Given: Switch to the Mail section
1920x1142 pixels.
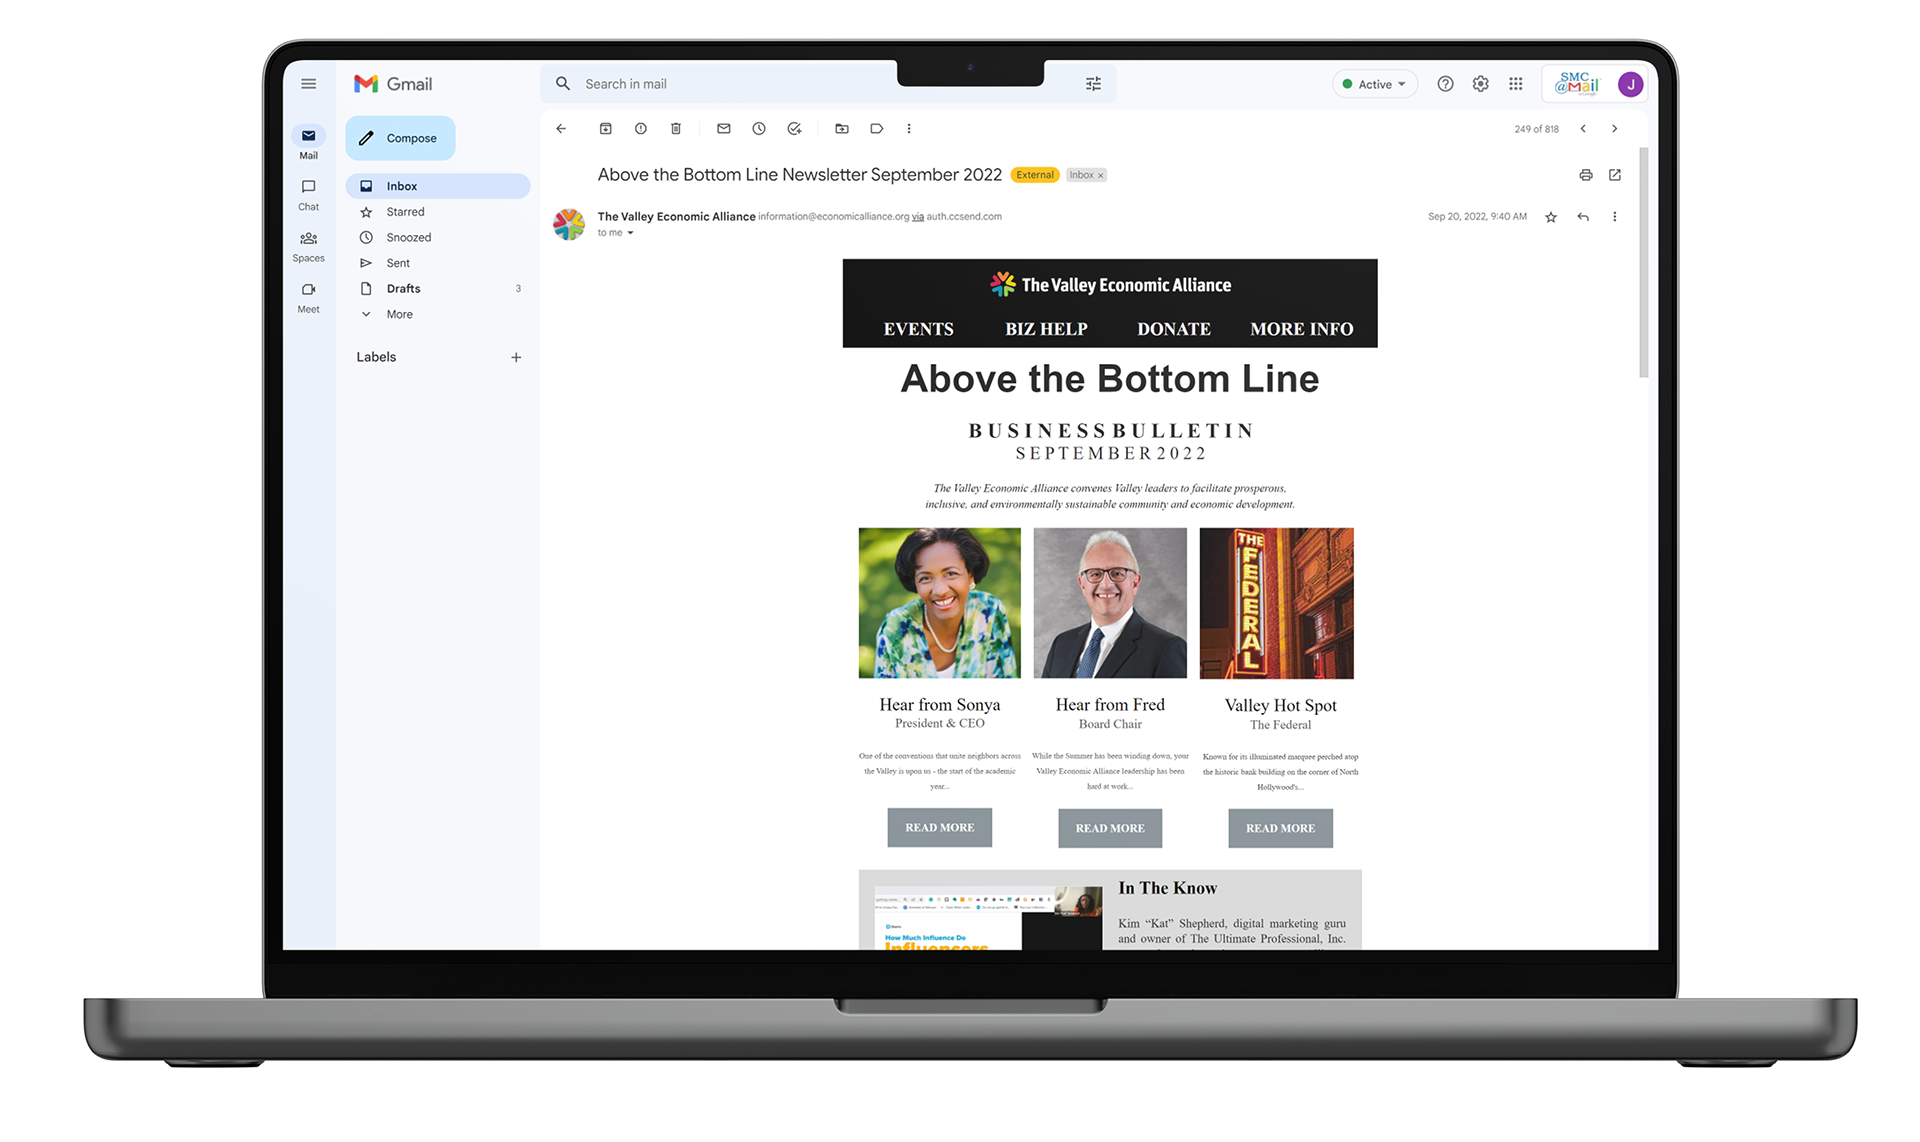Looking at the screenshot, I should tap(308, 143).
